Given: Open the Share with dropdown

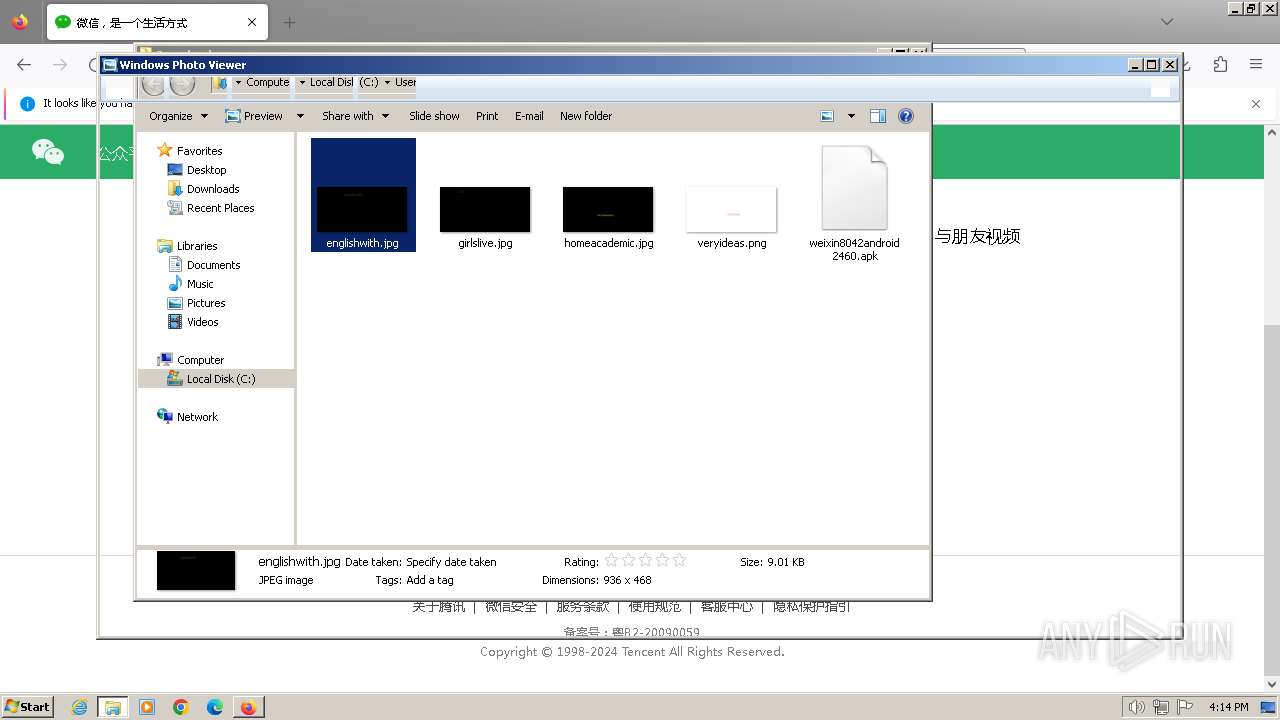Looking at the screenshot, I should click(x=355, y=116).
